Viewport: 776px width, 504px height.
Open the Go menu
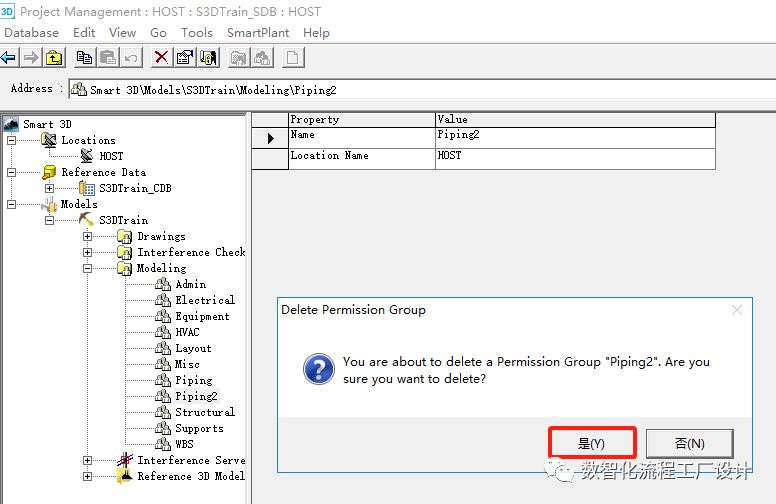pos(158,33)
